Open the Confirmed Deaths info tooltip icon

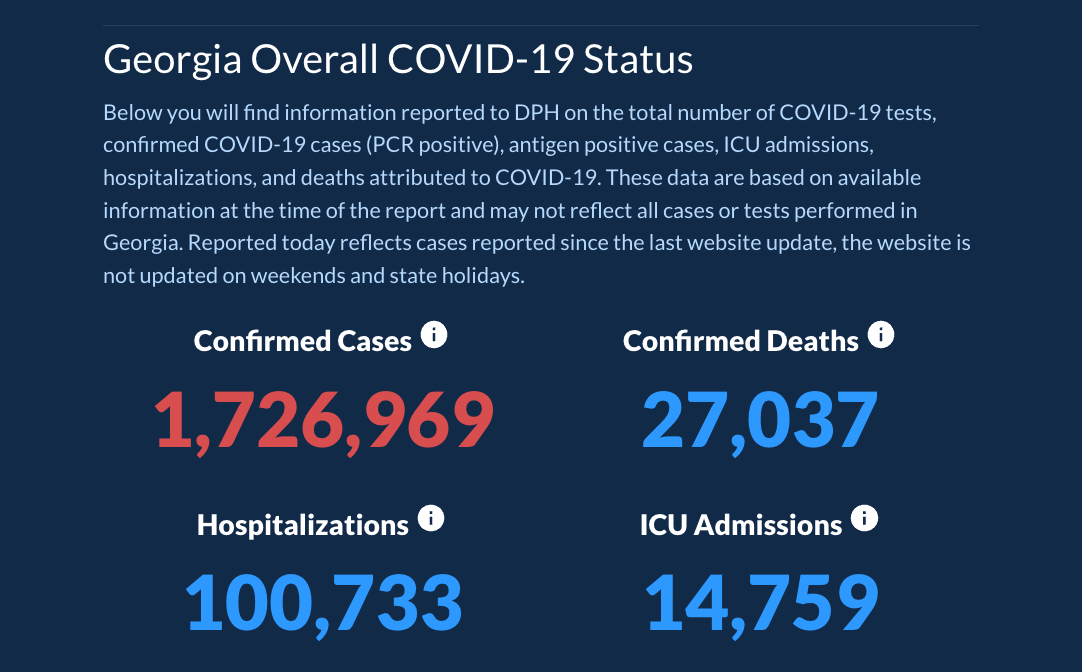tap(880, 335)
